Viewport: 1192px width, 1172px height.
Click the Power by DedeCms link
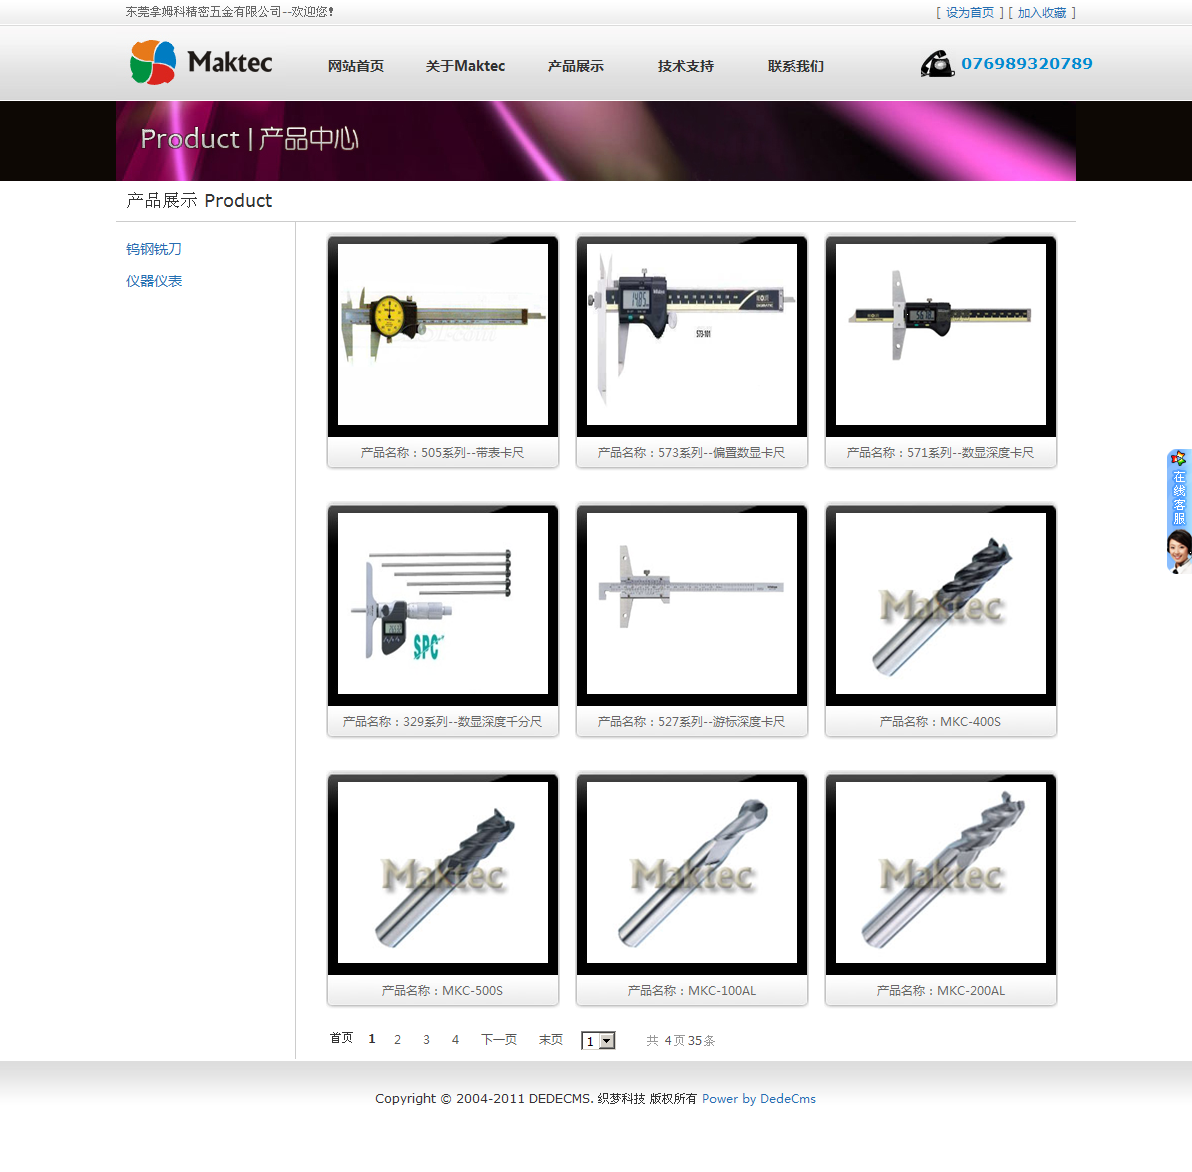tap(758, 1099)
